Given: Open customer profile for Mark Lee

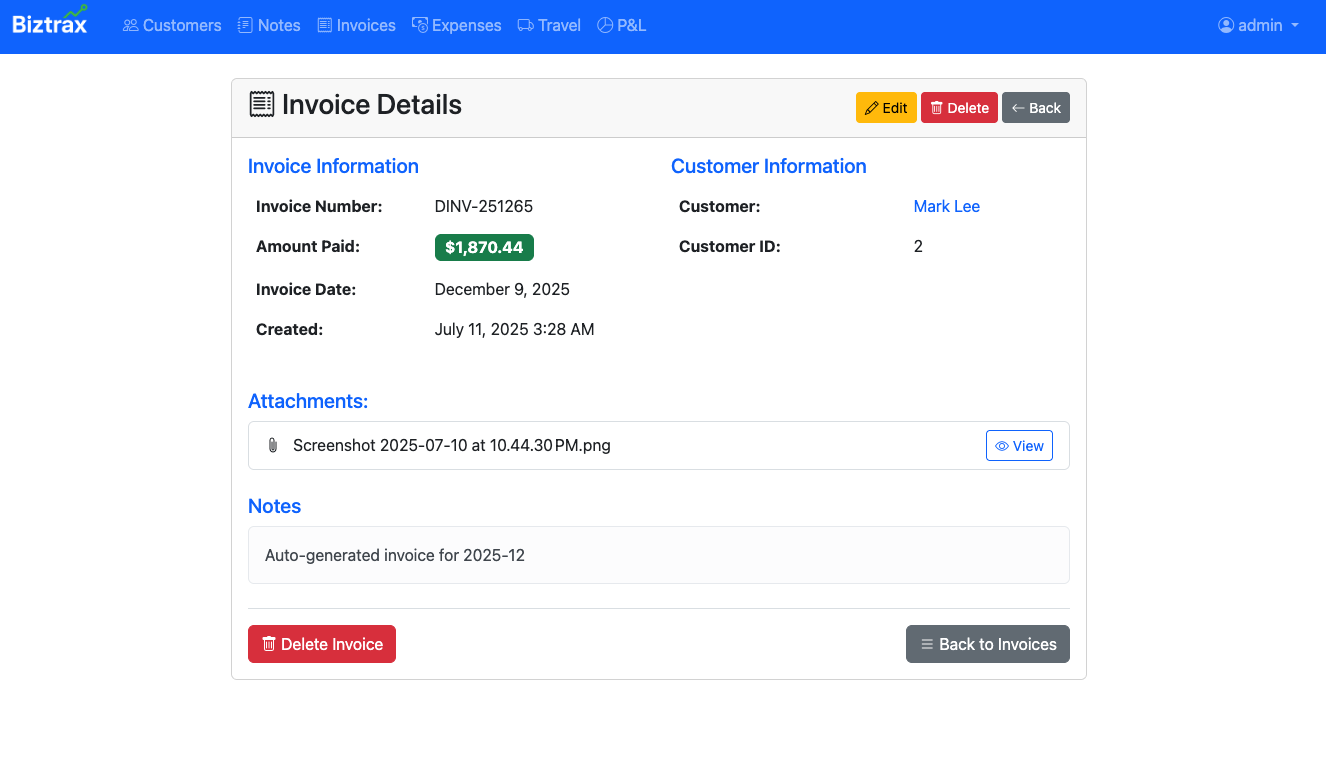Looking at the screenshot, I should 946,206.
